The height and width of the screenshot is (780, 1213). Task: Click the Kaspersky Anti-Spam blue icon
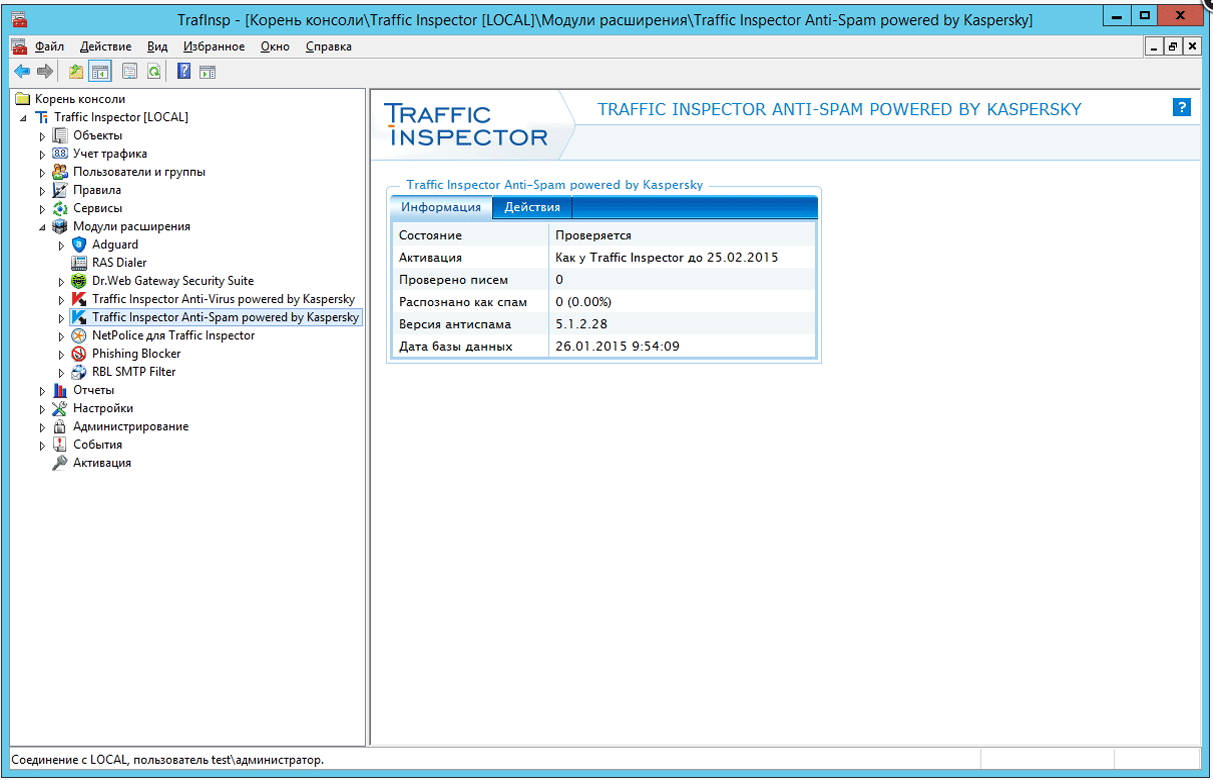tap(79, 317)
